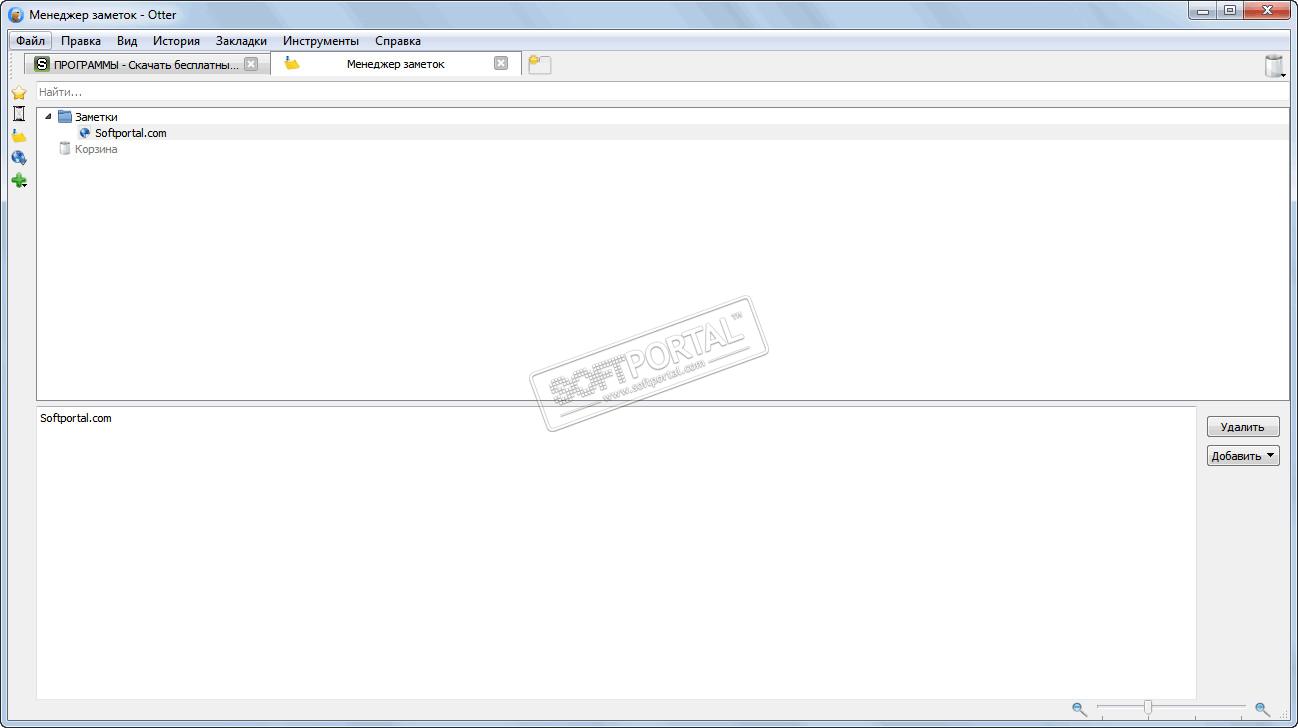
Task: Open the Справка menu
Action: click(398, 41)
